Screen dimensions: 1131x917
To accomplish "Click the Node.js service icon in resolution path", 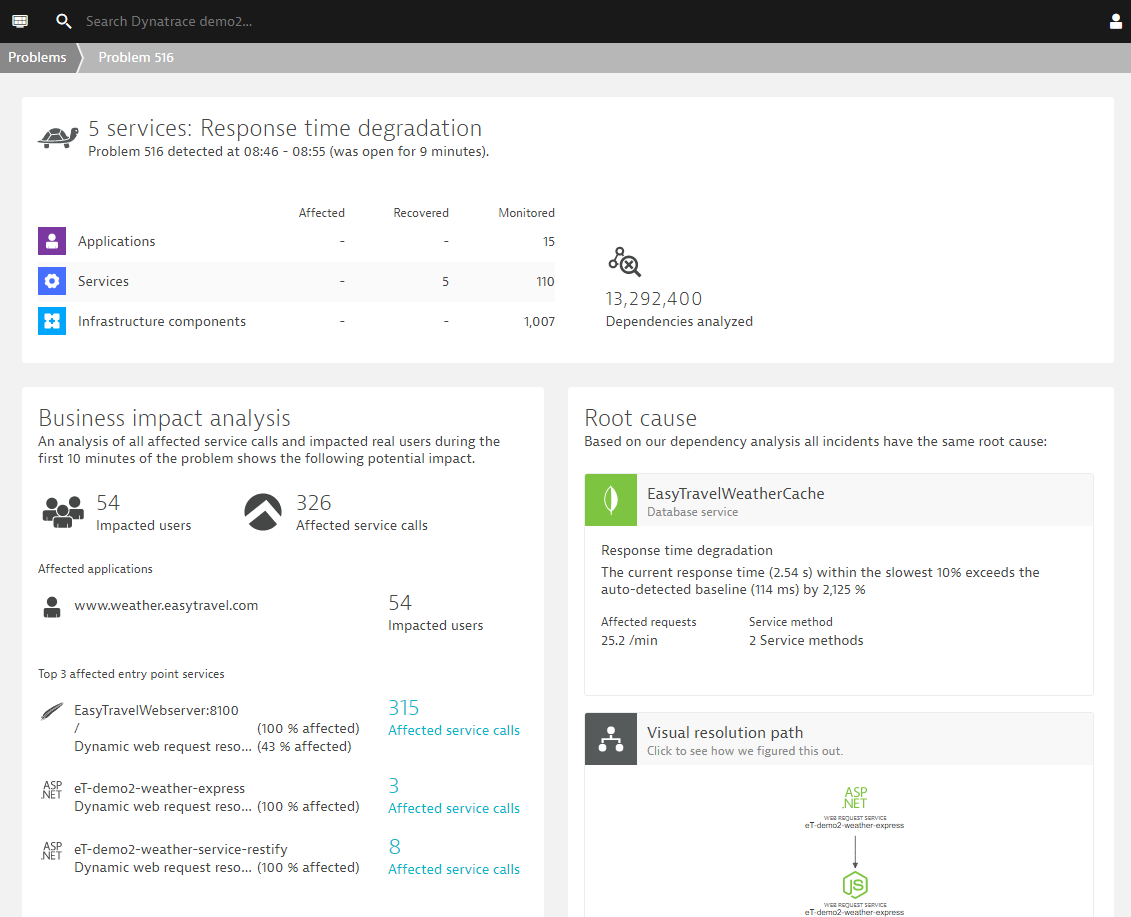I will pos(855,884).
